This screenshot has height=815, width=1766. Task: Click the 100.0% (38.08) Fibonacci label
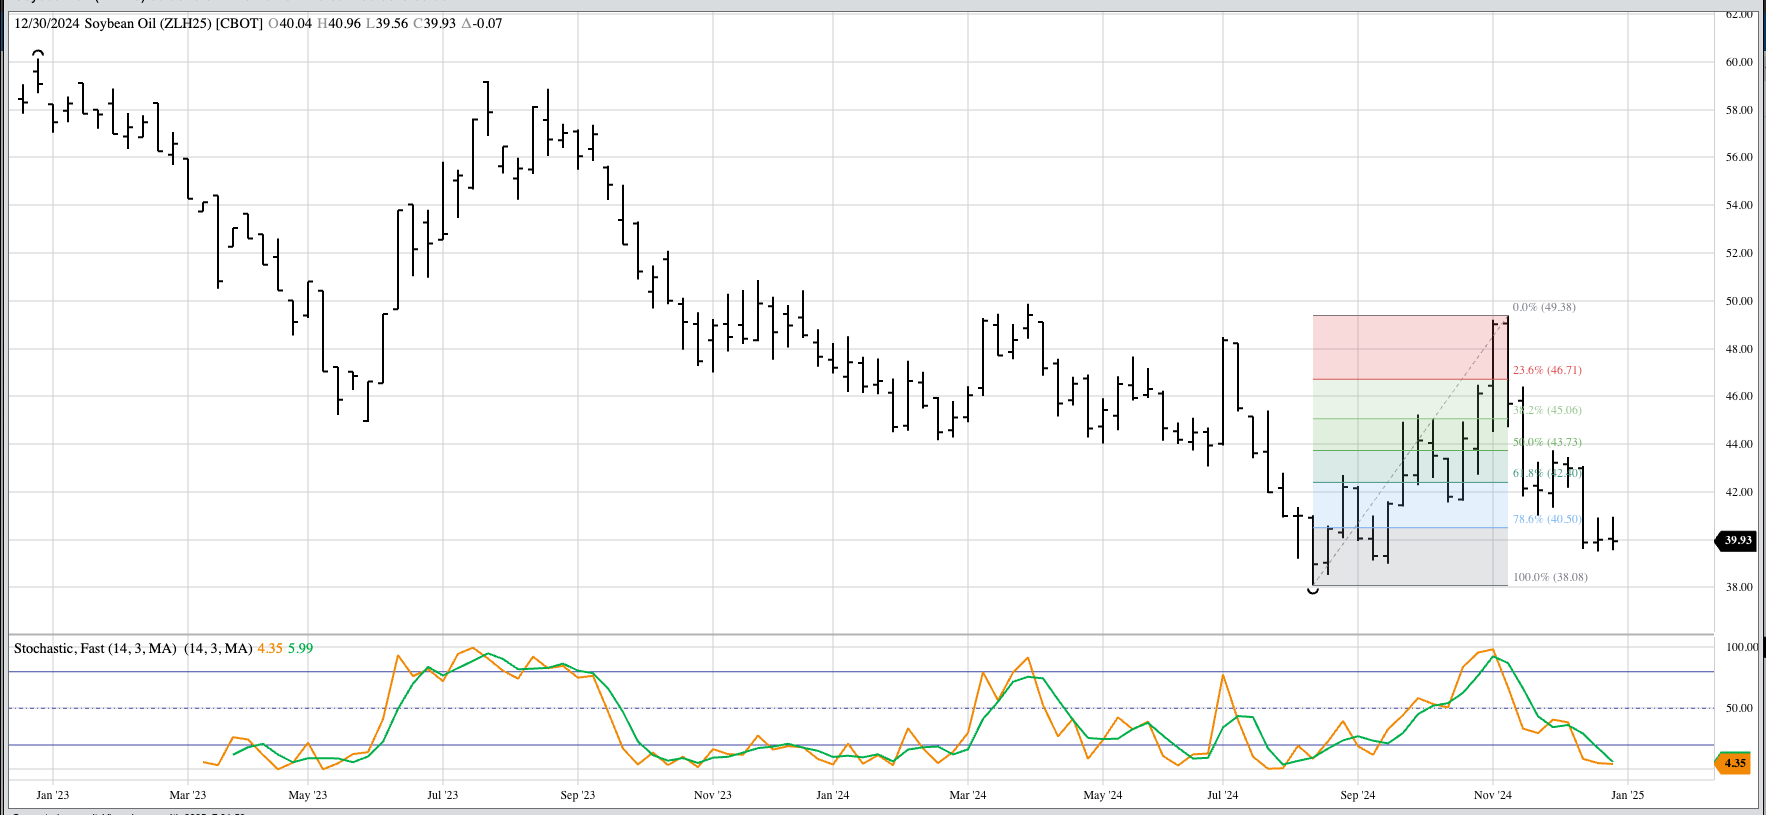(x=1549, y=577)
